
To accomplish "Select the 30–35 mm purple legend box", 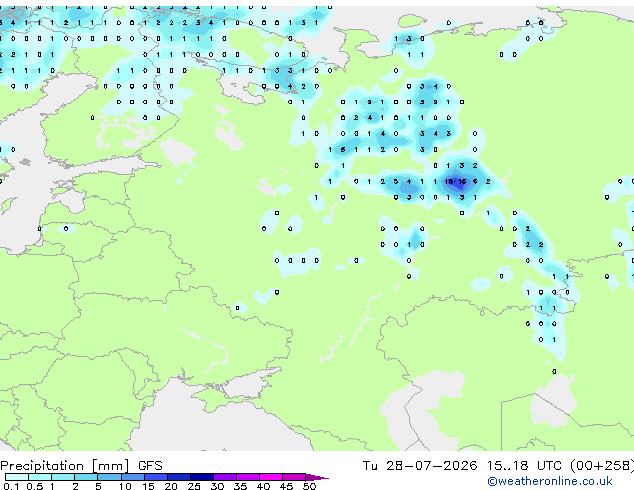I will point(225,477).
